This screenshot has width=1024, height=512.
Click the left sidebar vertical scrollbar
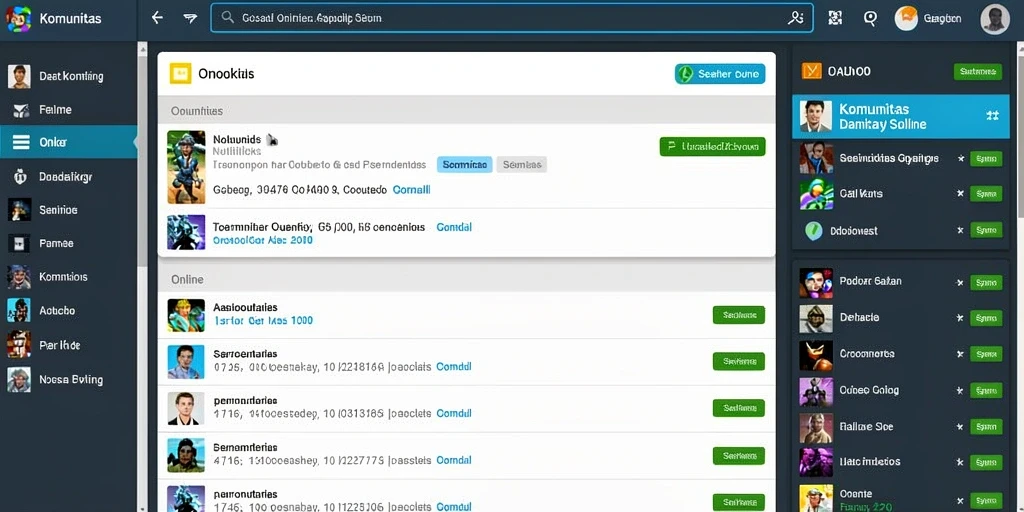coord(142,157)
